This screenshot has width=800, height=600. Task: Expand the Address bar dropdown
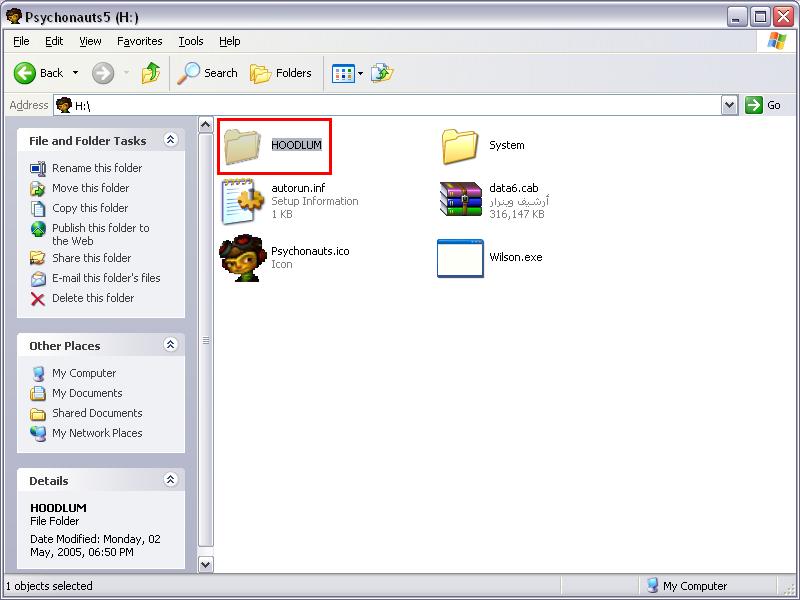pyautogui.click(x=729, y=105)
